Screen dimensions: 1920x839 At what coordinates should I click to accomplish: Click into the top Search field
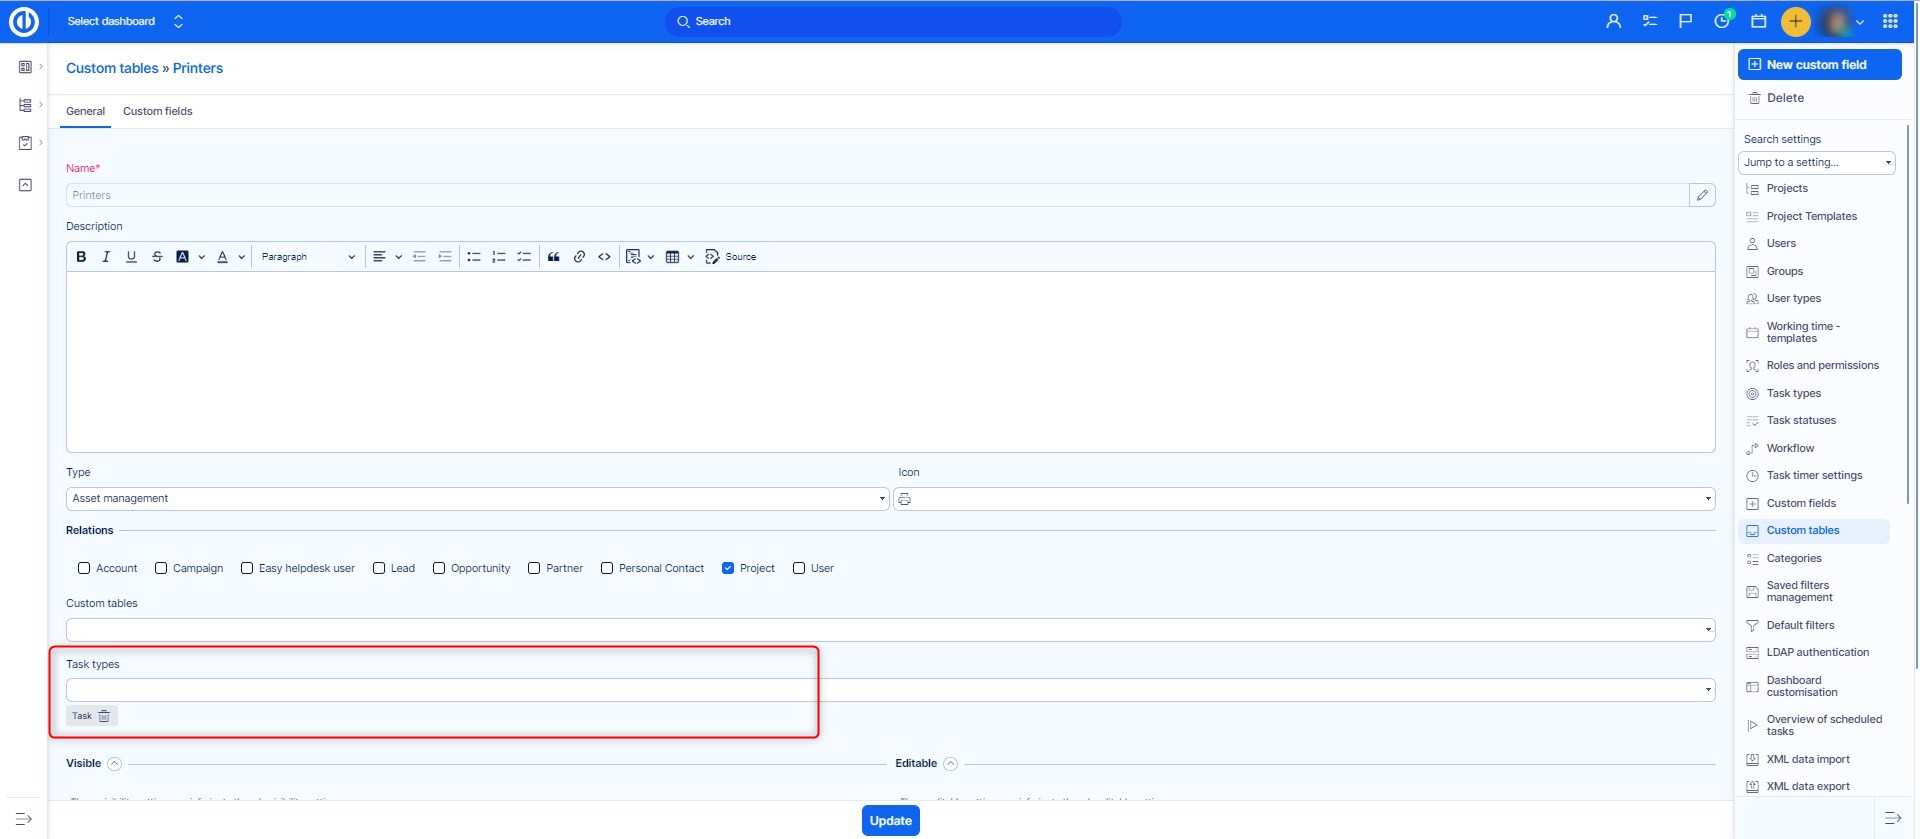pyautogui.click(x=892, y=21)
